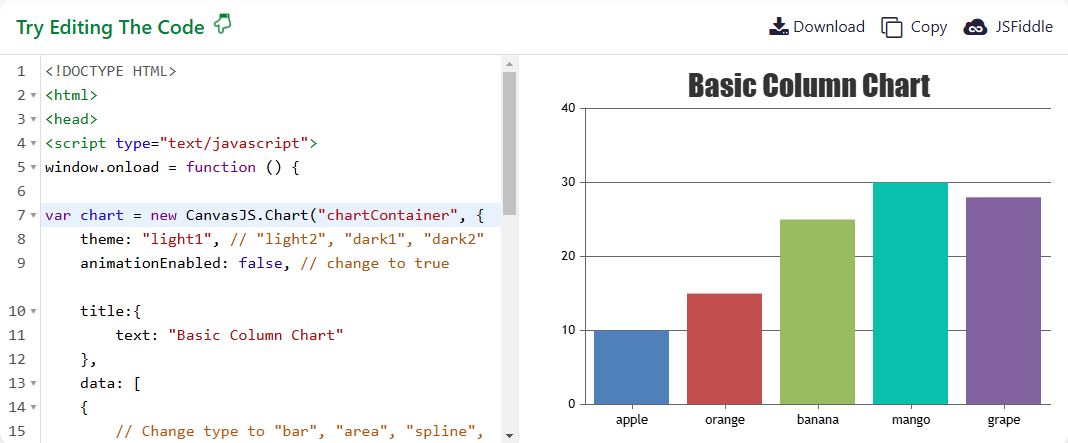Screen dimensions: 1068x443
Task: Click the Download text link
Action: click(x=829, y=27)
